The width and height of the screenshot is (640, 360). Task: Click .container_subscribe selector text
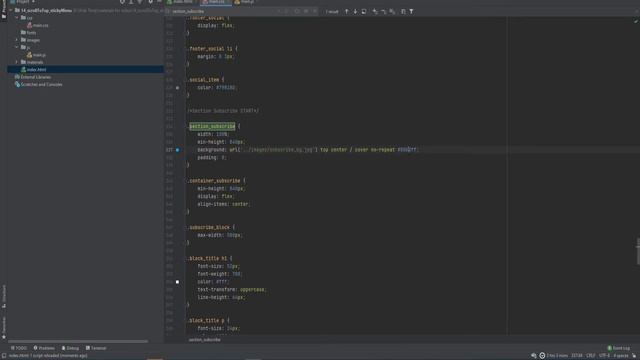(214, 181)
